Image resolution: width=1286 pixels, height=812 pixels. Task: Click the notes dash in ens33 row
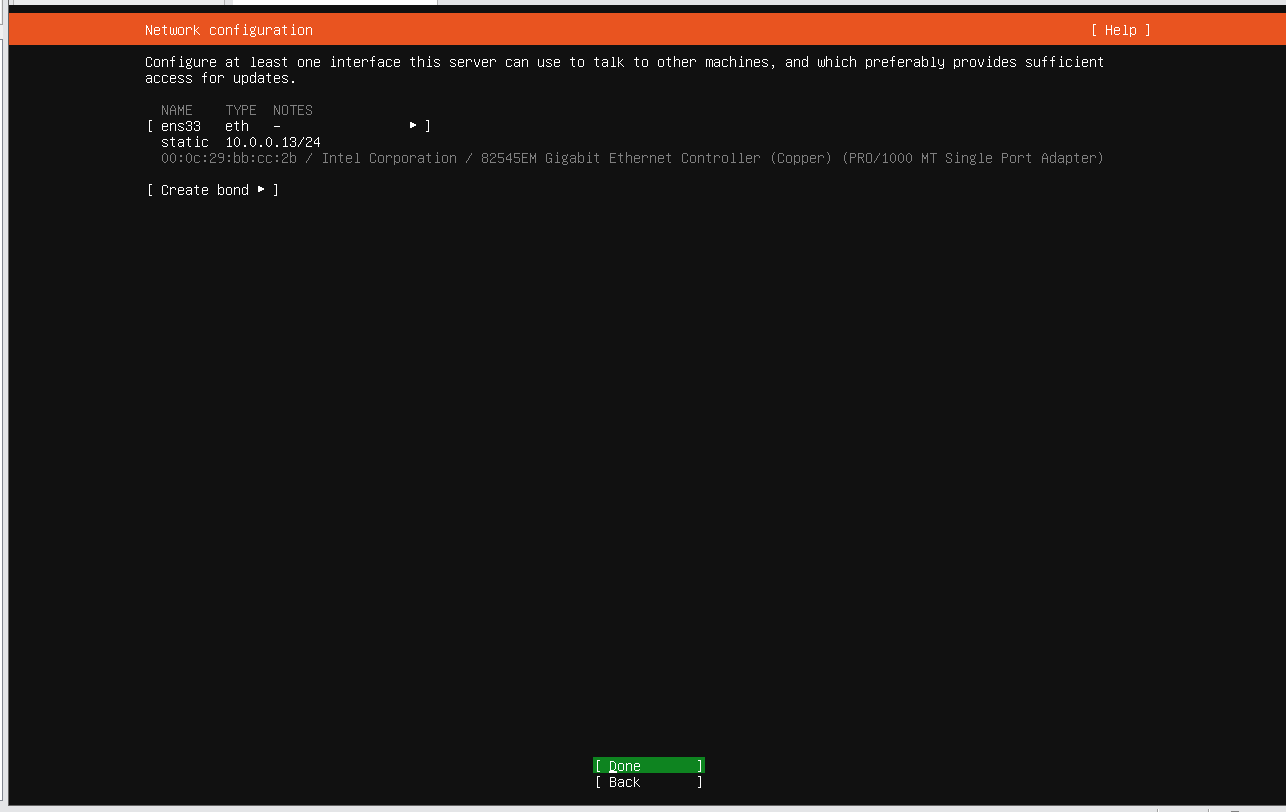tap(277, 126)
